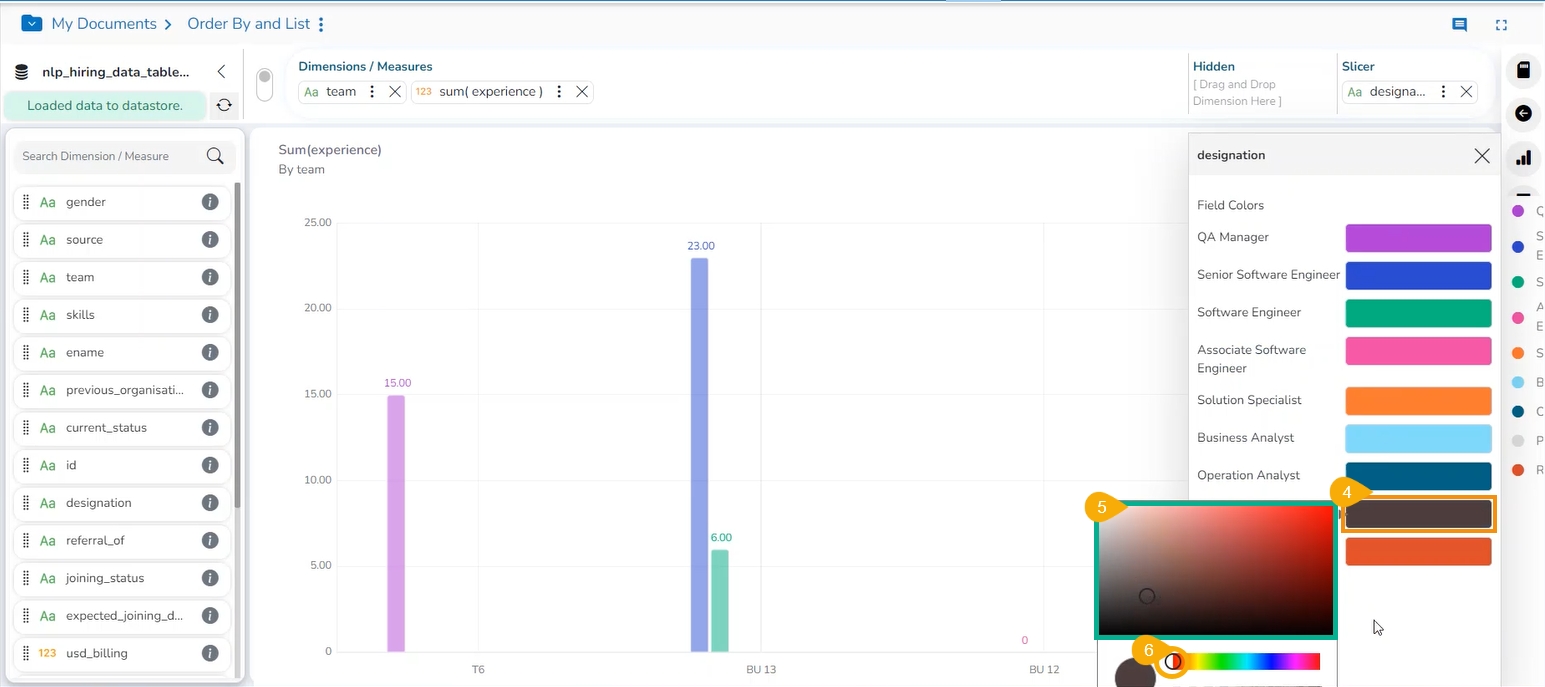Screen dimensions: 1545x687
Task: Enter fullscreen mode using the expand icon
Action: coord(1501,25)
